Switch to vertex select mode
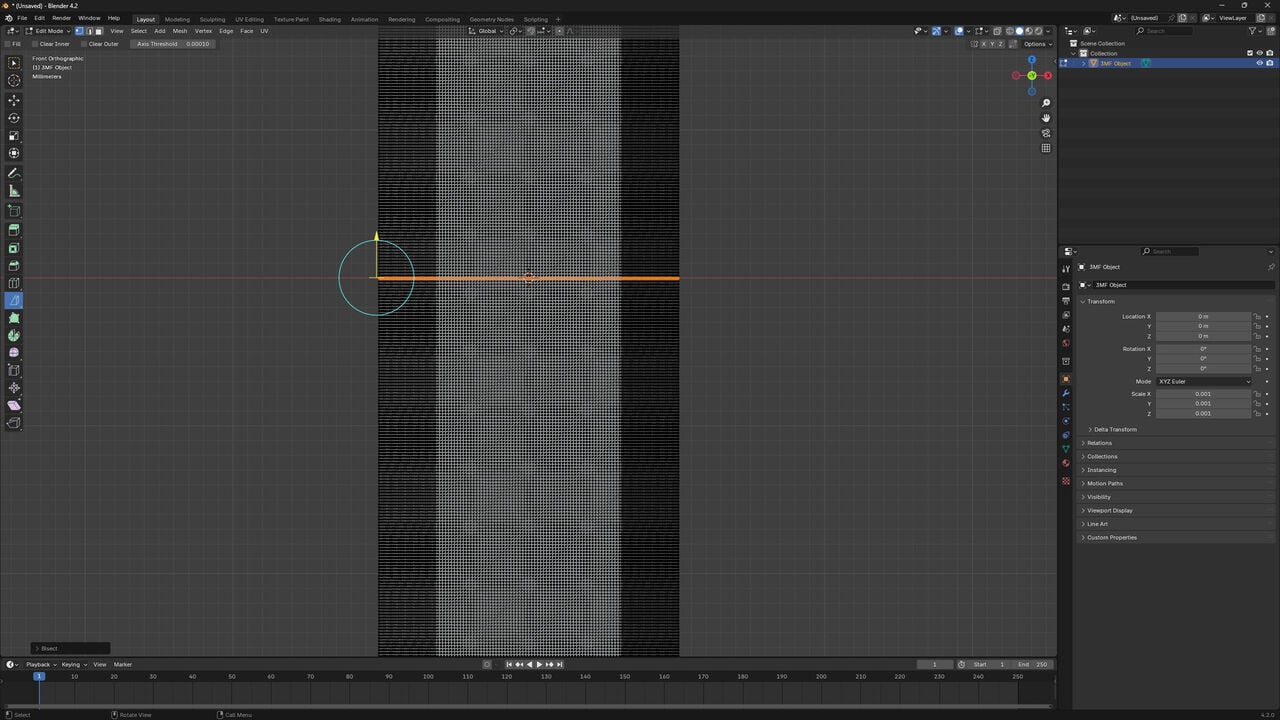Image resolution: width=1280 pixels, height=720 pixels. click(79, 31)
